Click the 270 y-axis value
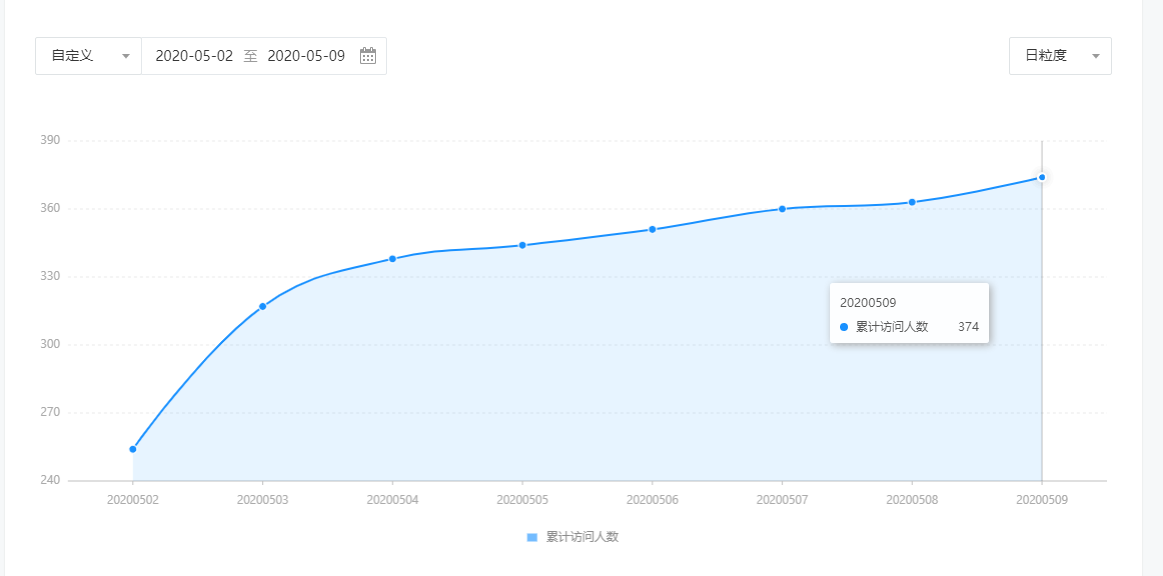Viewport: 1163px width, 576px height. (50, 413)
